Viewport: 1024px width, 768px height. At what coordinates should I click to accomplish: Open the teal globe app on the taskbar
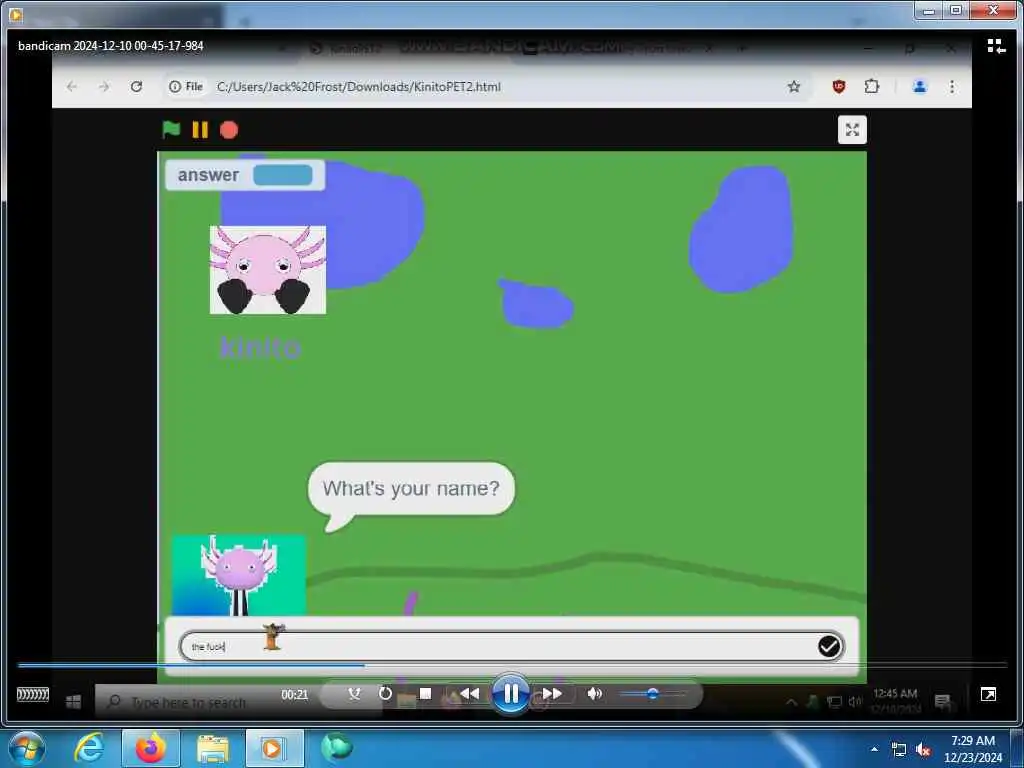[337, 748]
